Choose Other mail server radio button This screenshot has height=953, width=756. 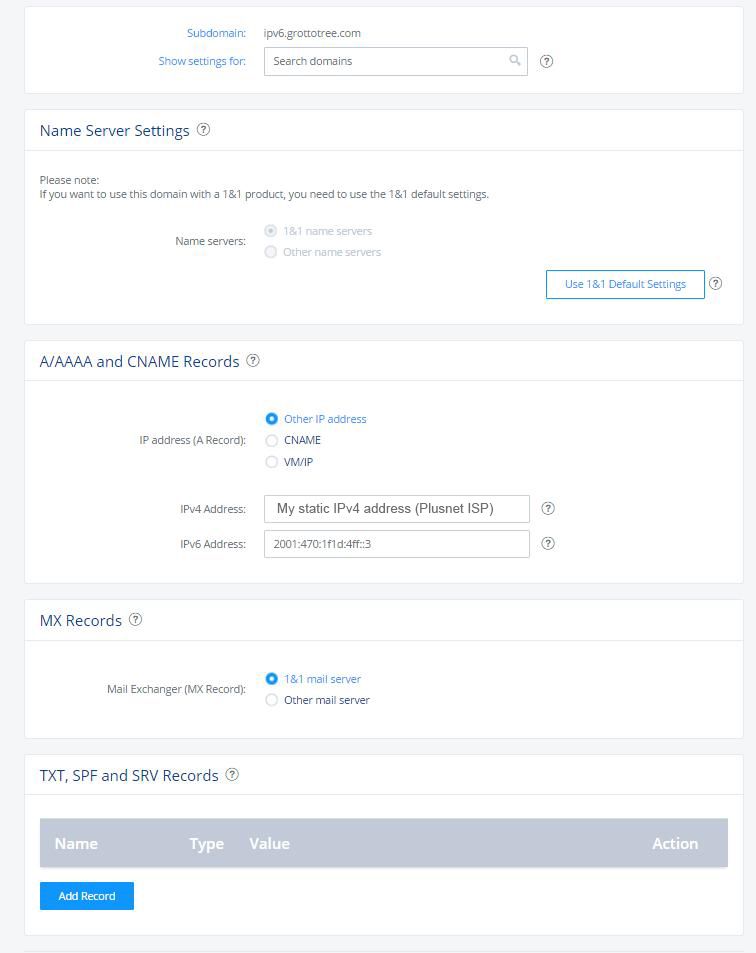click(272, 700)
